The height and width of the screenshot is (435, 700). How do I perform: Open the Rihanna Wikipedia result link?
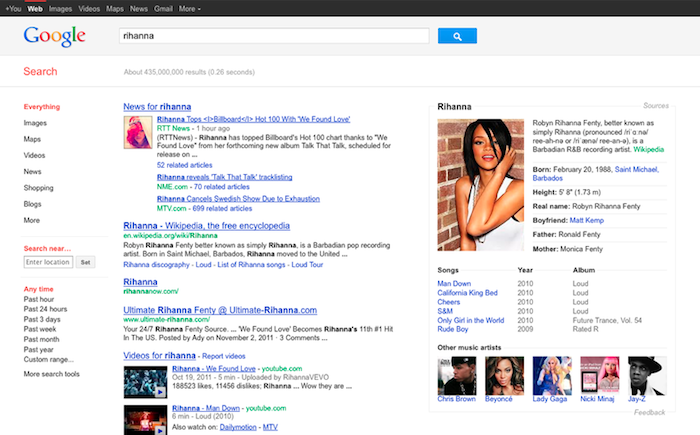[x=206, y=226]
